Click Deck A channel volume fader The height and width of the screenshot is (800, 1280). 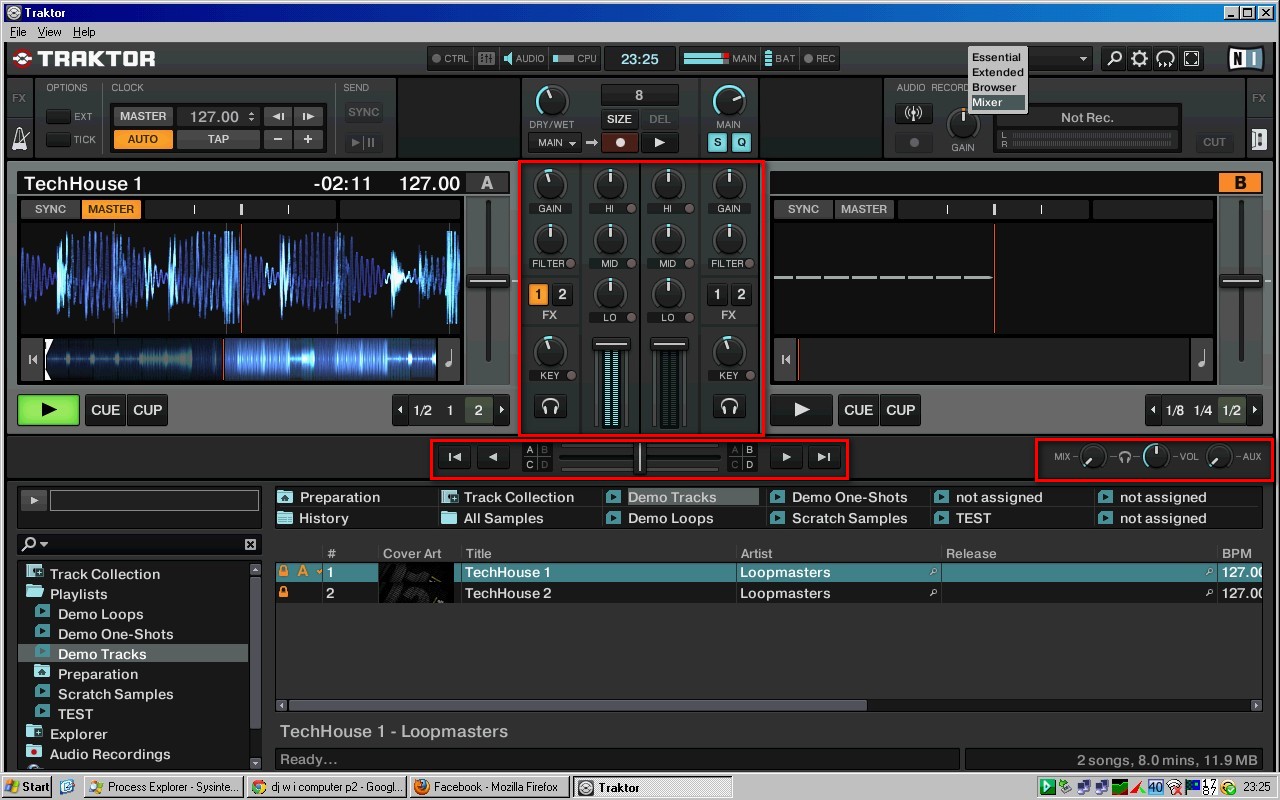pos(611,345)
